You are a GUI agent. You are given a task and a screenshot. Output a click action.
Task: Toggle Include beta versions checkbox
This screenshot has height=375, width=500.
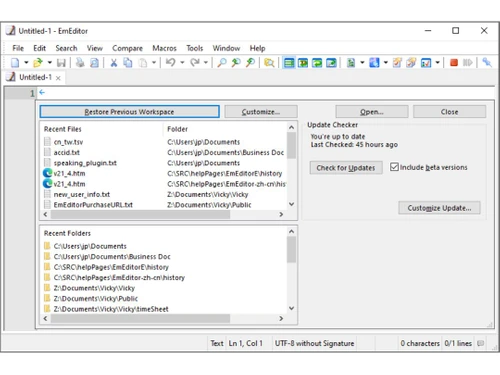pyautogui.click(x=394, y=167)
